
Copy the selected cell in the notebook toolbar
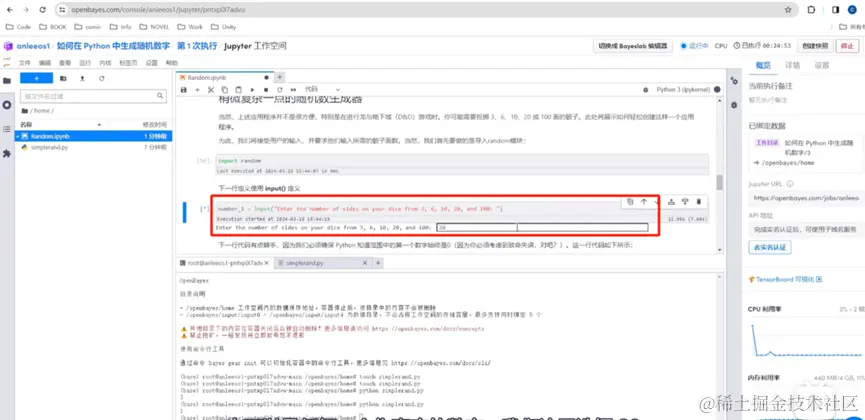pos(225,89)
